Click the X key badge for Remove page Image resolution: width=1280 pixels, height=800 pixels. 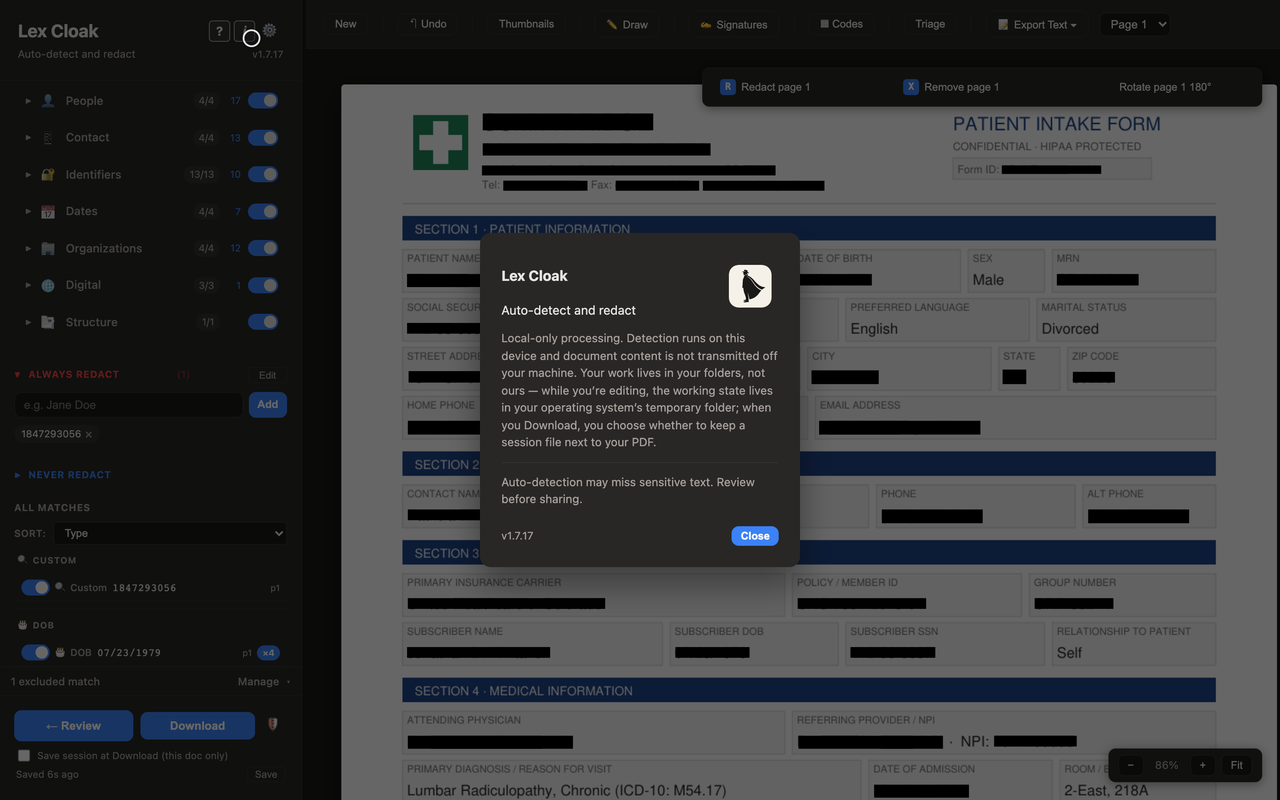click(x=910, y=87)
